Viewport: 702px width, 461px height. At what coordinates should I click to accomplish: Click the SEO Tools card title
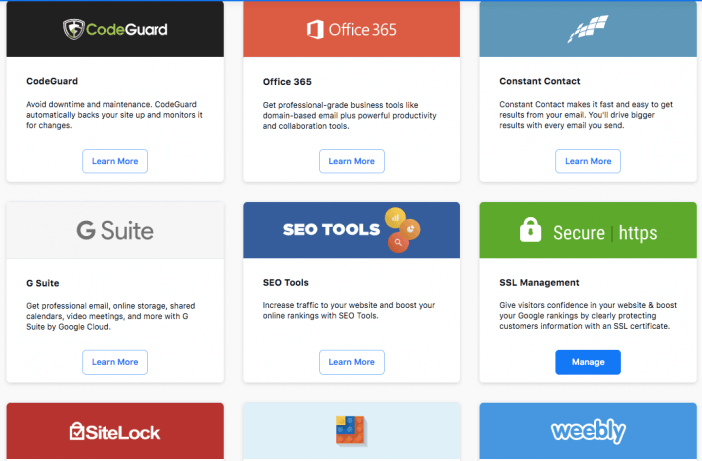(286, 282)
